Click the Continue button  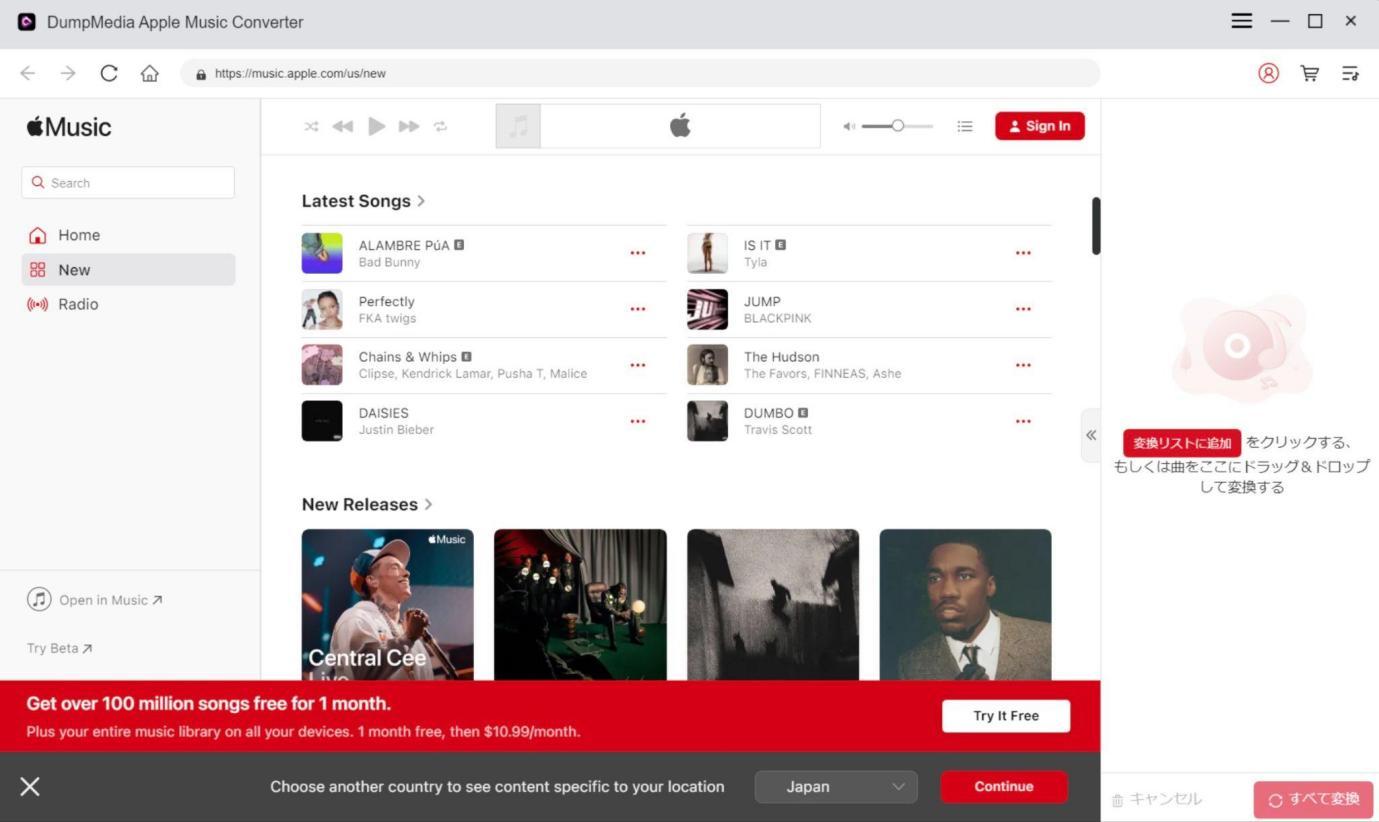point(1004,787)
